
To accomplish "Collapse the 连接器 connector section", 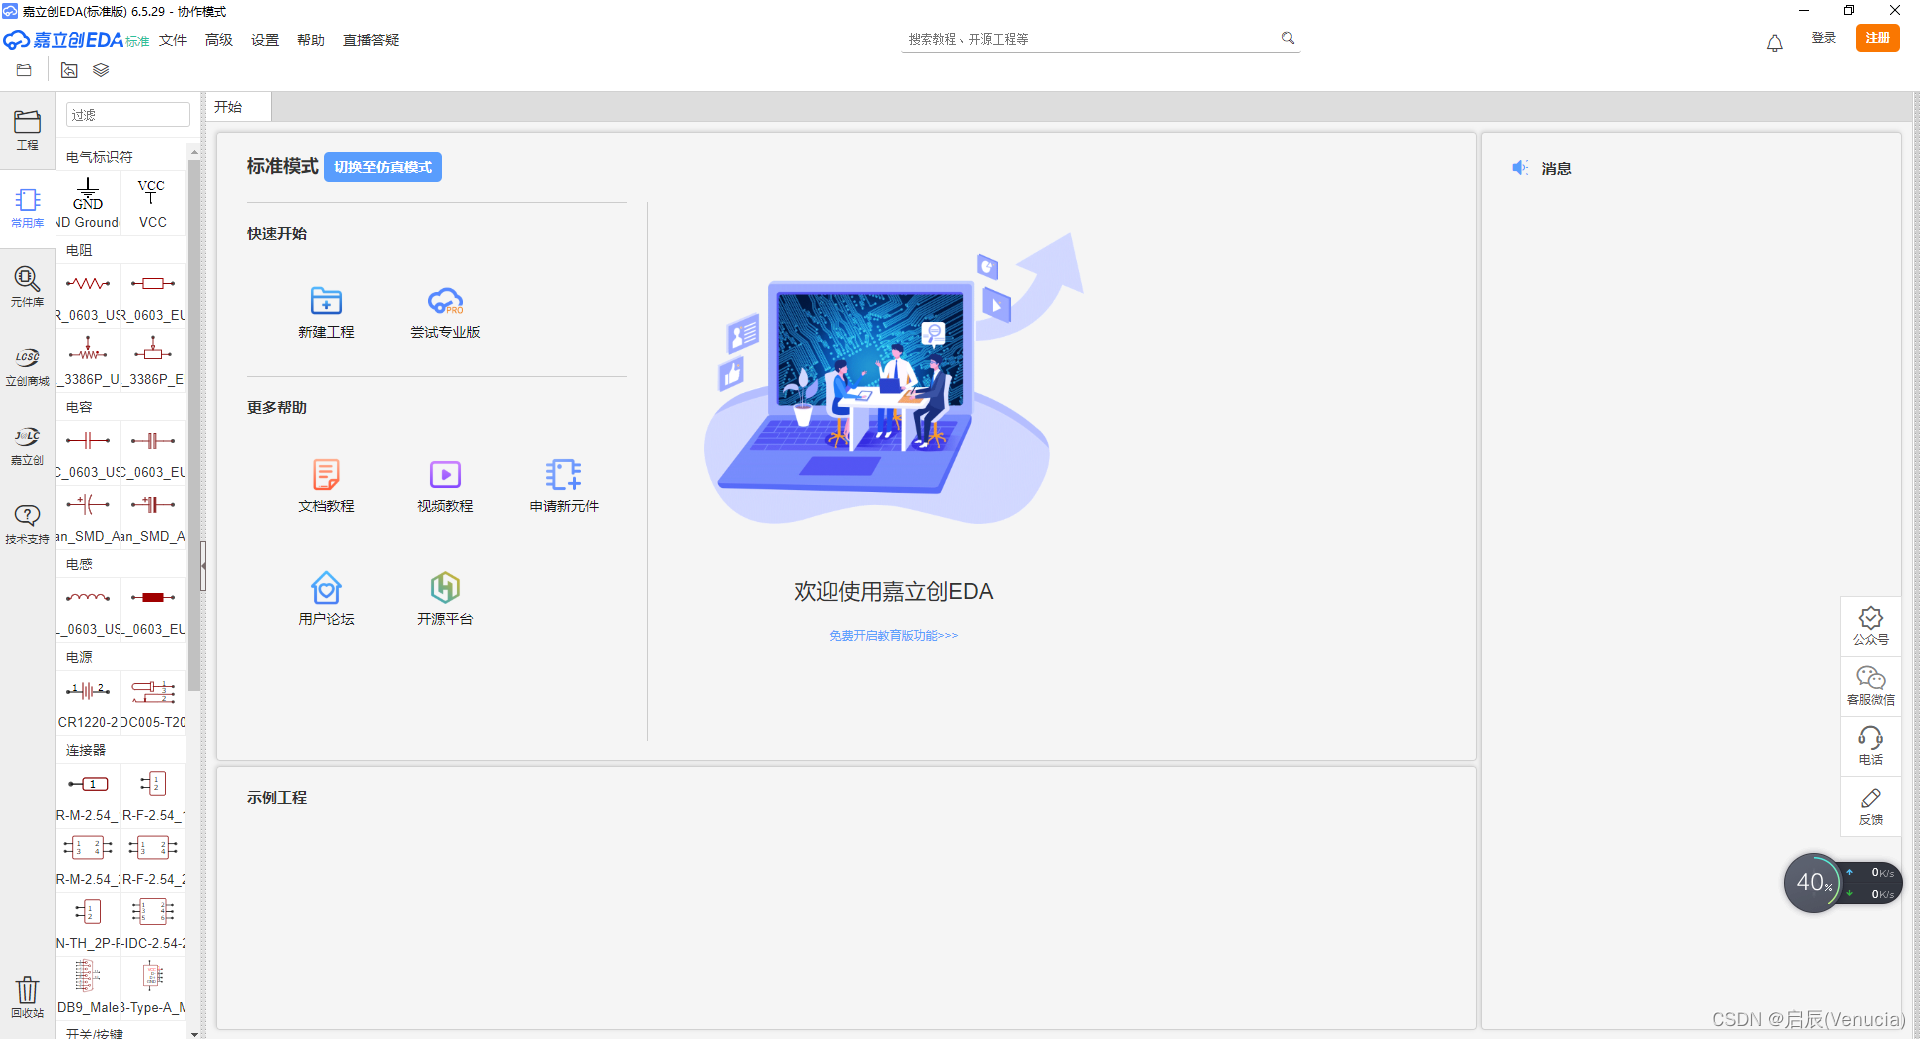I will pos(84,749).
